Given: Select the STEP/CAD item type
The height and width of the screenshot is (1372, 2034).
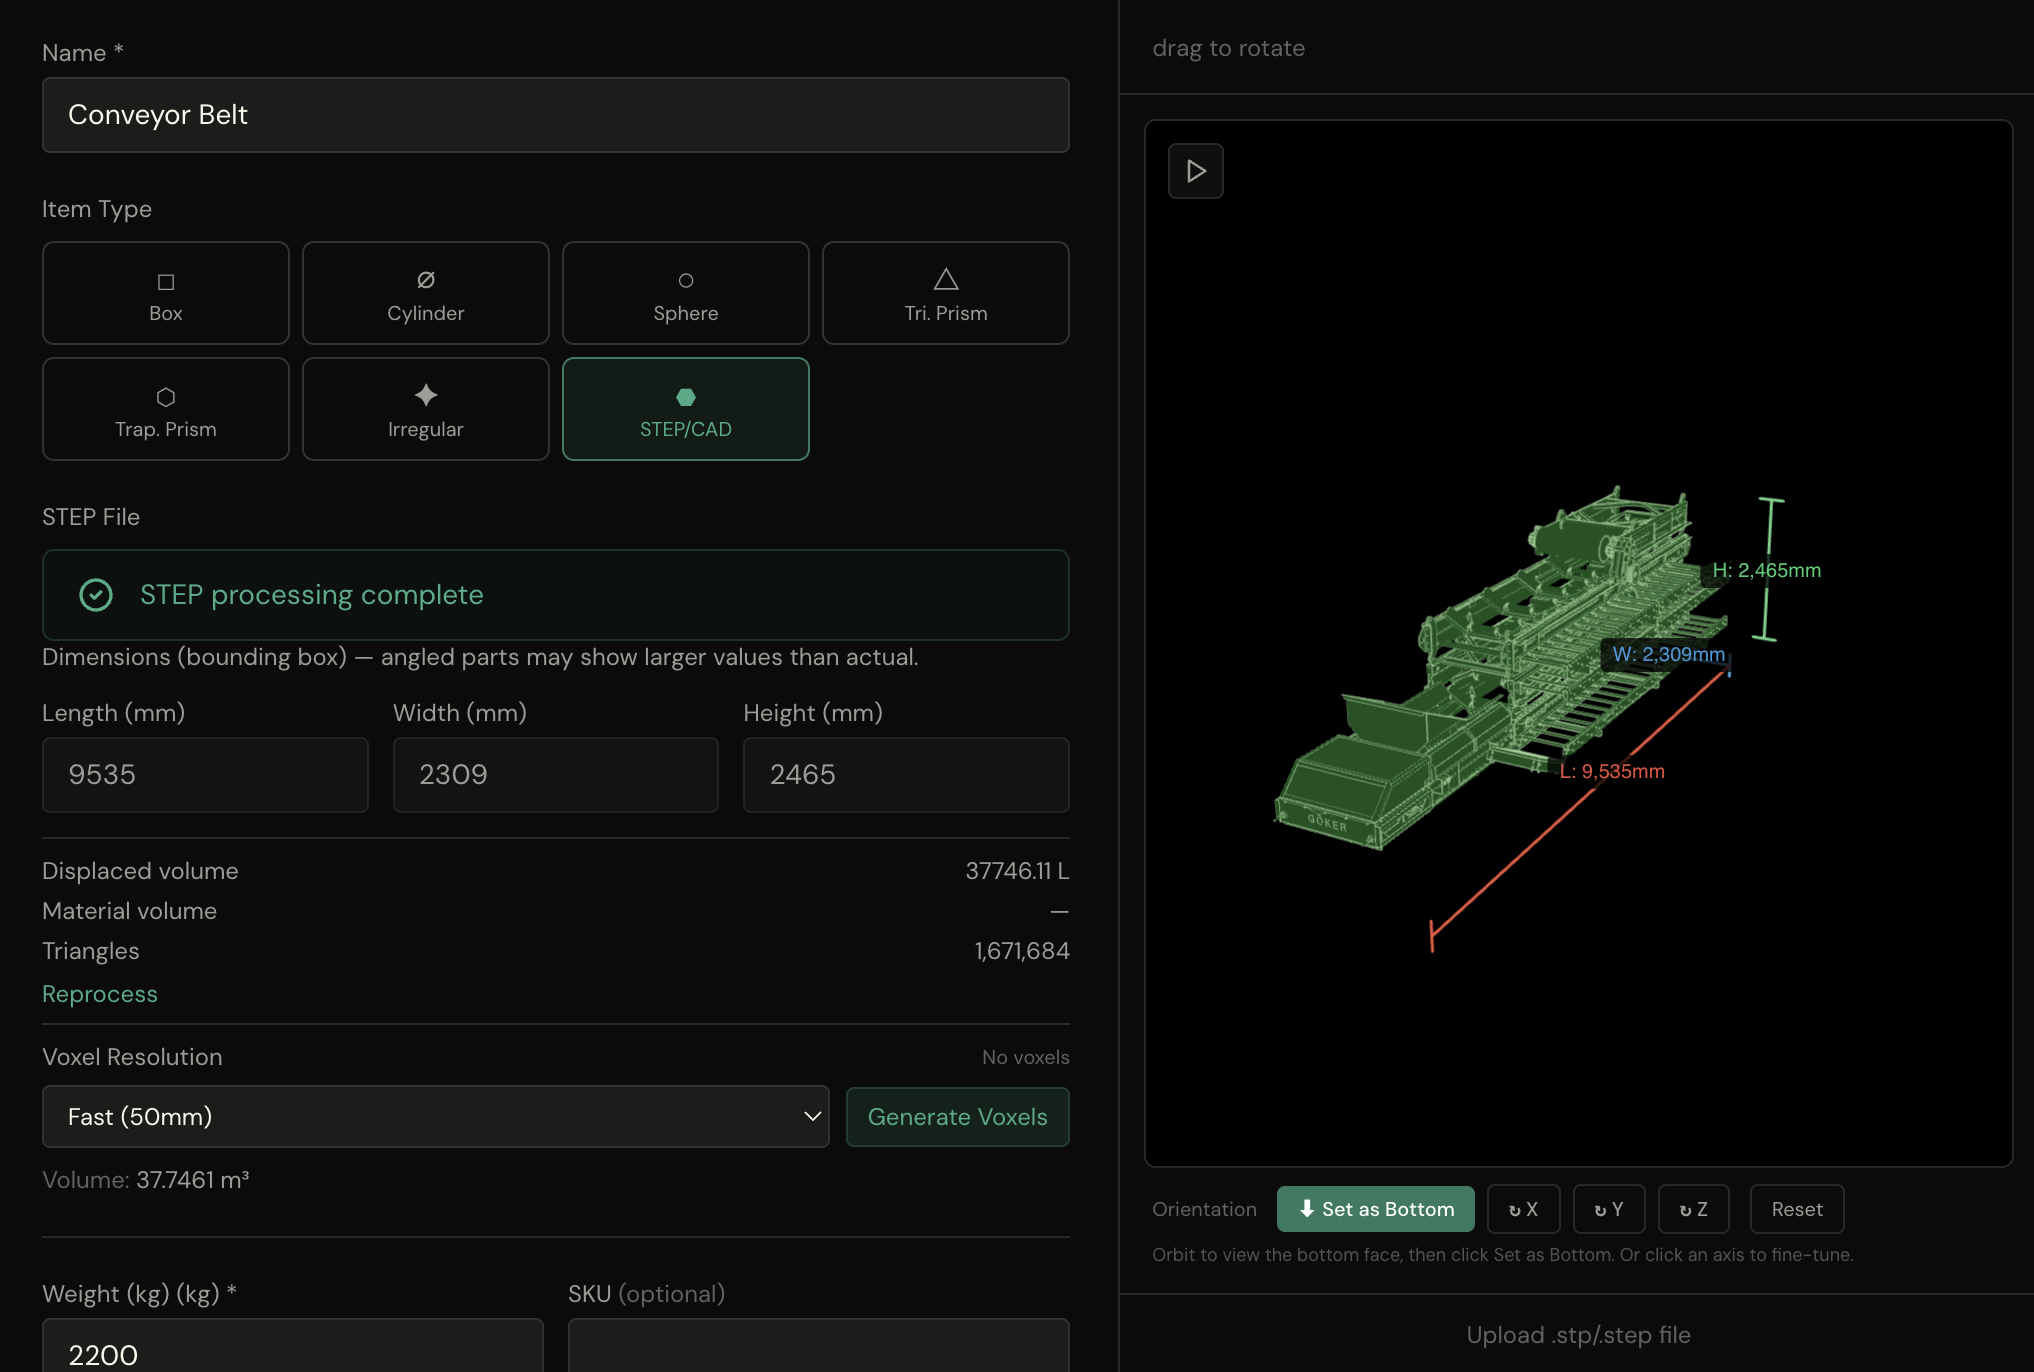Looking at the screenshot, I should point(686,409).
